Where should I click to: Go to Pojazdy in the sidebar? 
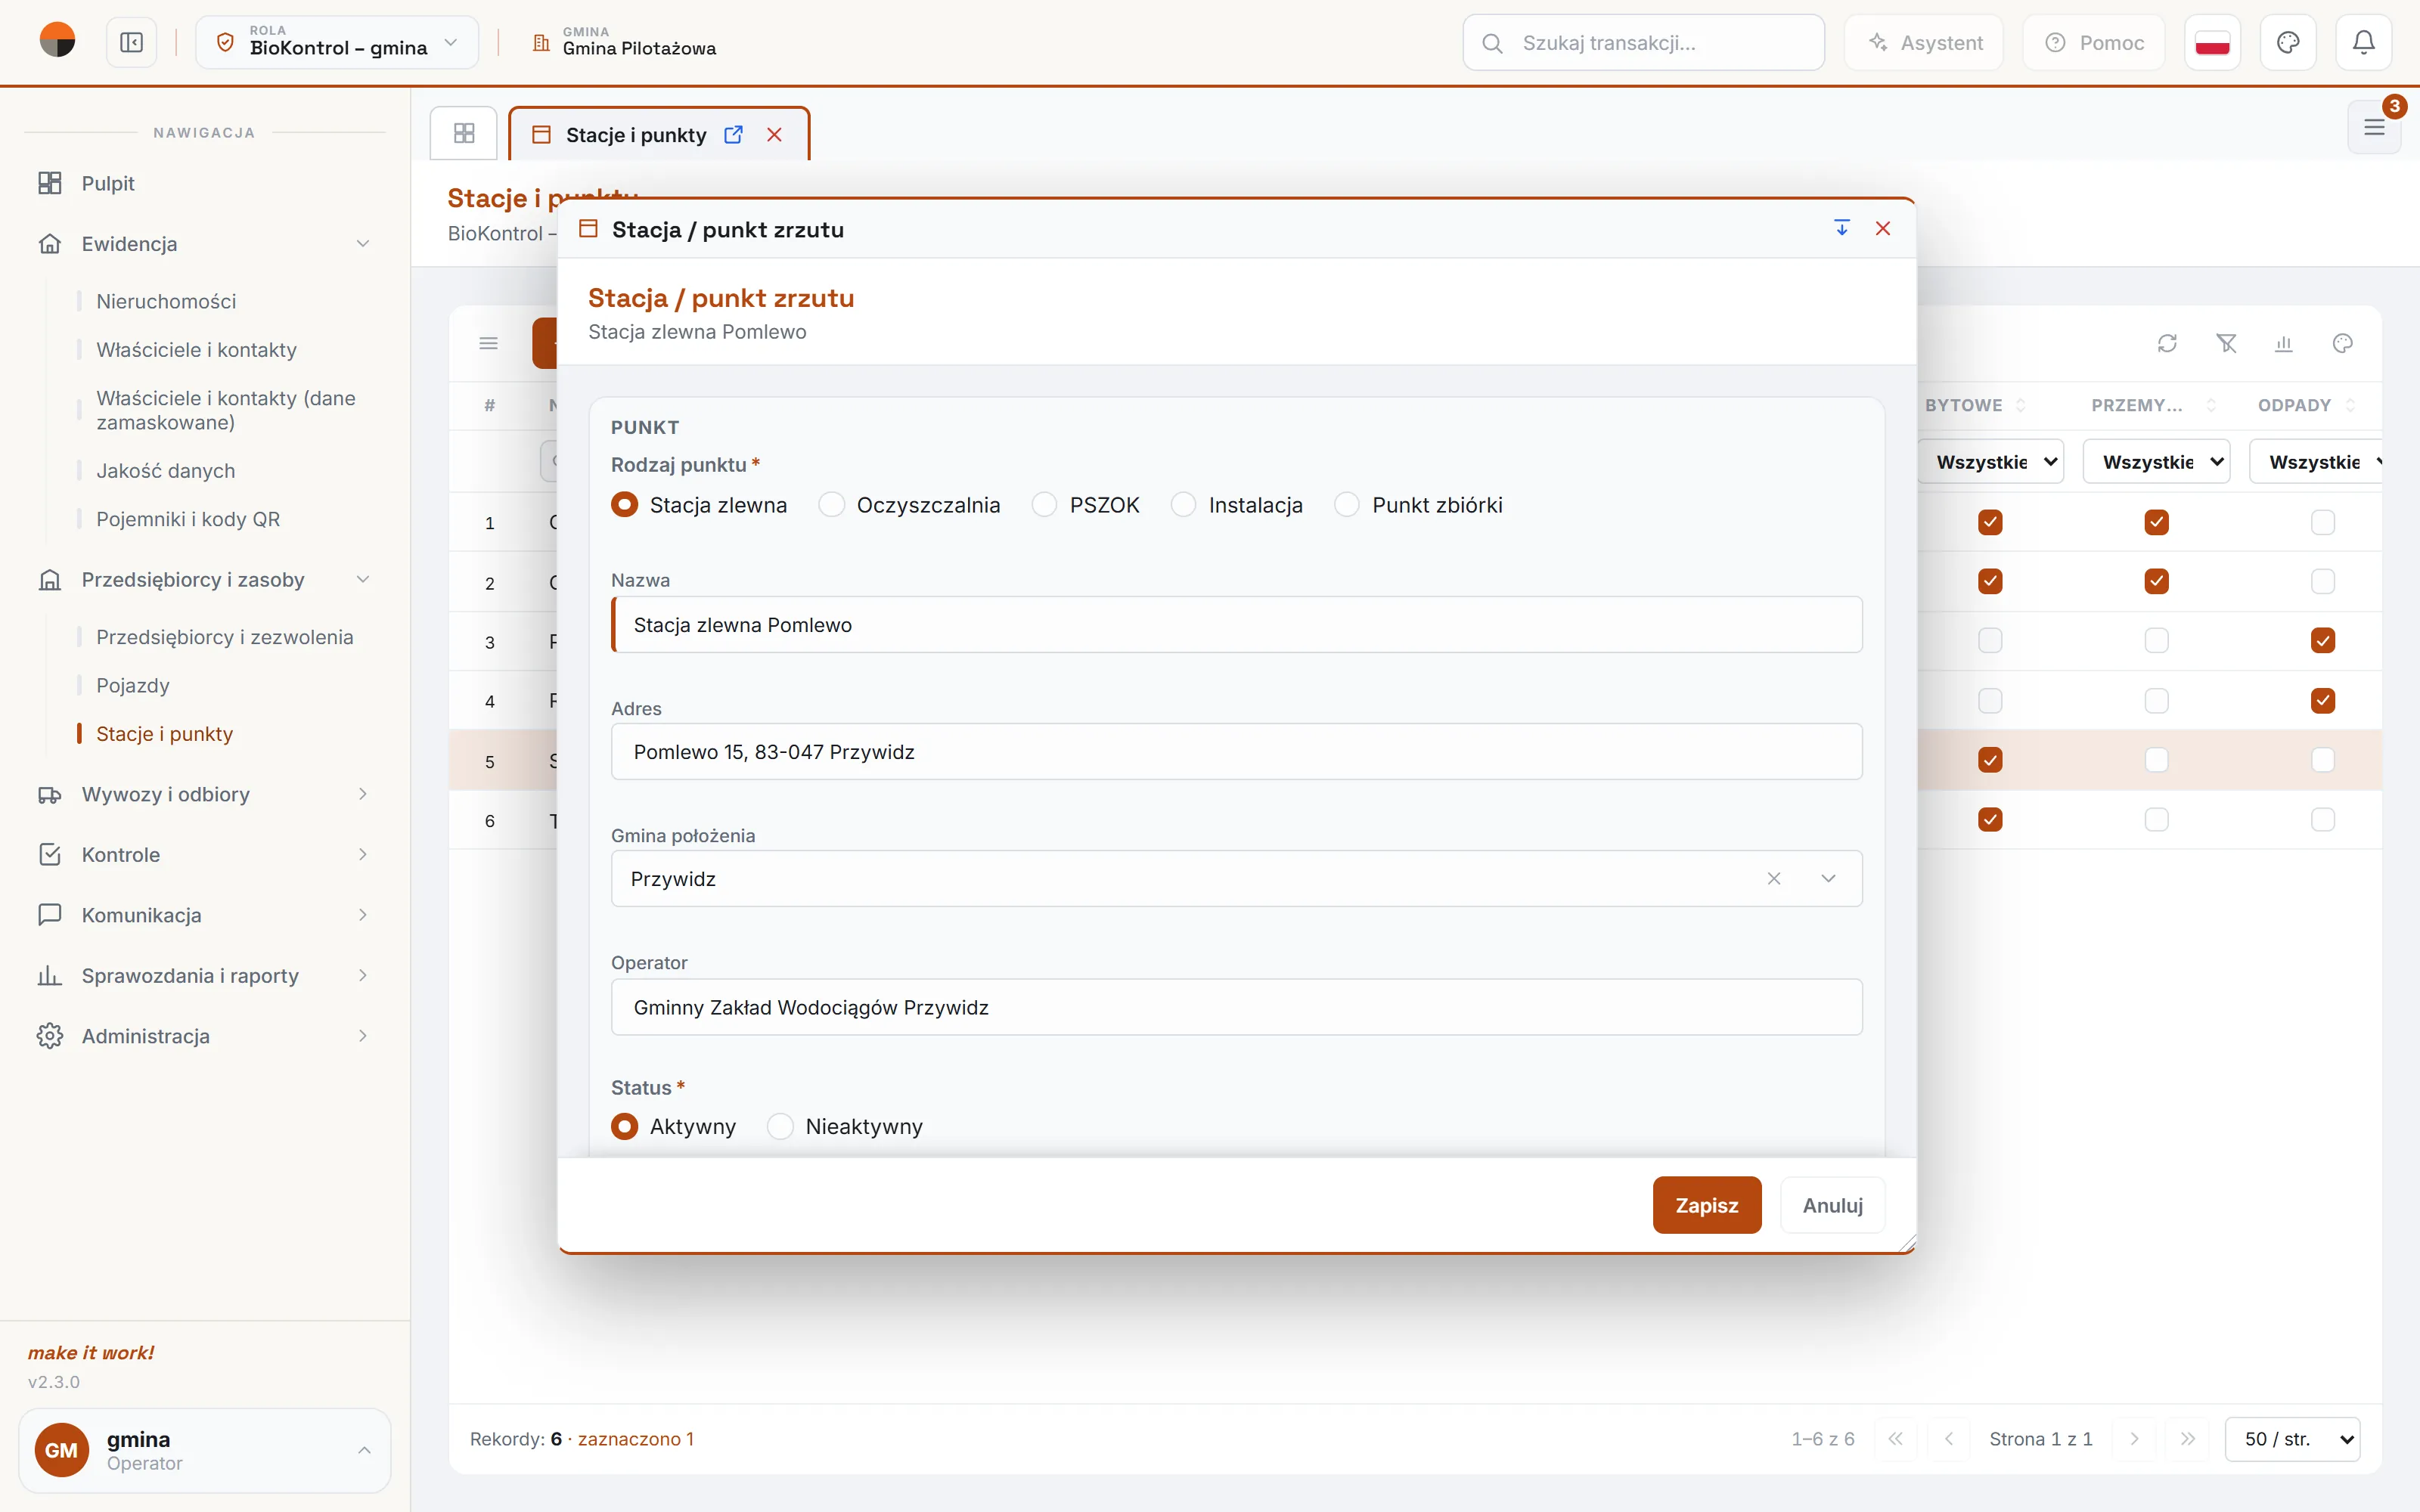point(133,685)
